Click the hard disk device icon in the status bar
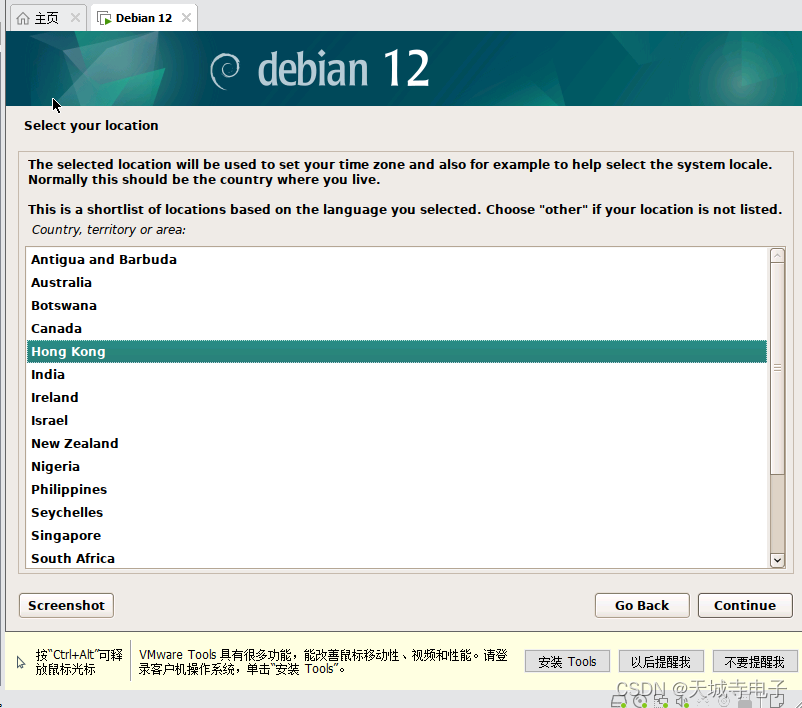Image resolution: width=802 pixels, height=708 pixels. click(616, 699)
